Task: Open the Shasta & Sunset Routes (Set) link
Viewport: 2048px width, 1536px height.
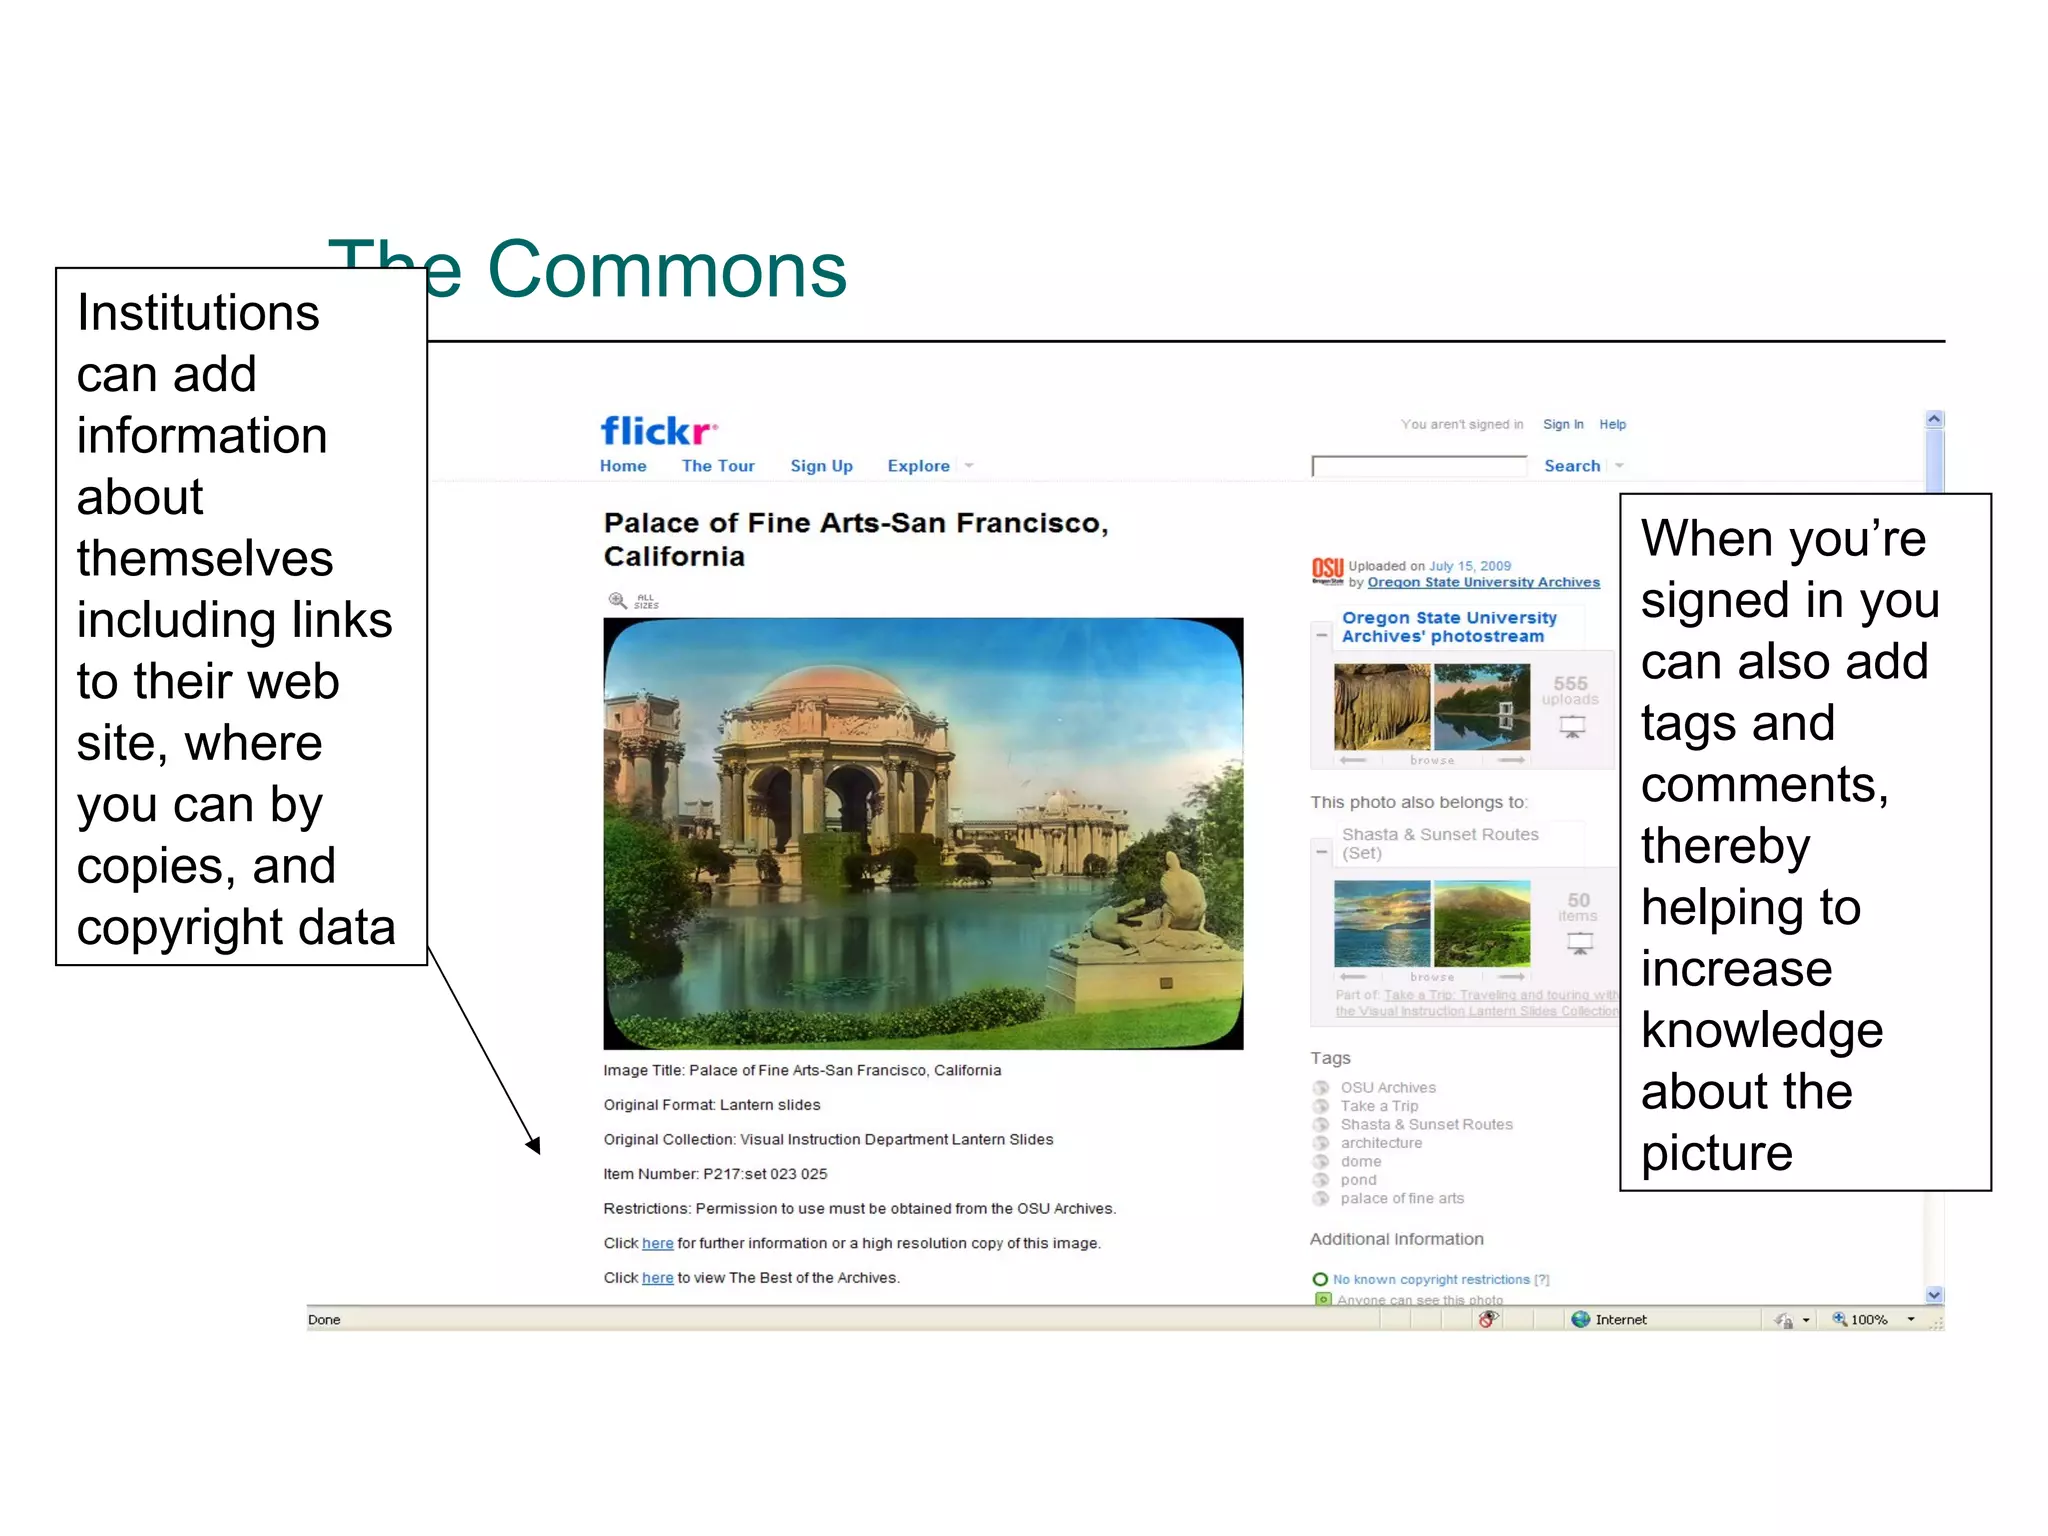Action: click(1440, 843)
